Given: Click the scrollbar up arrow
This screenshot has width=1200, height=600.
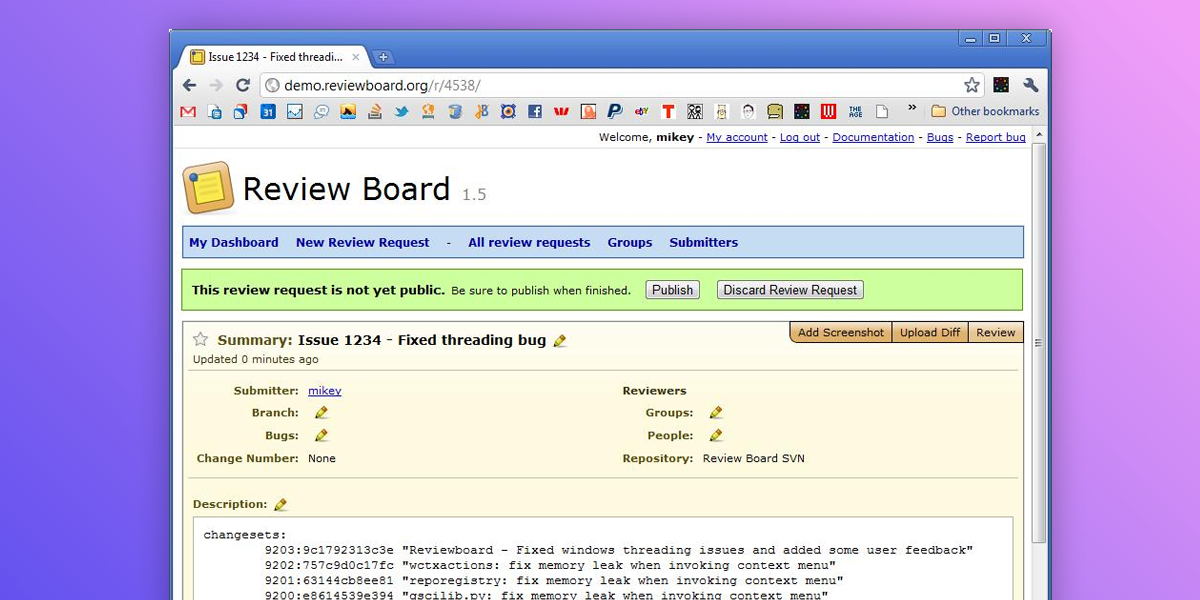Looking at the screenshot, I should pos(1039,134).
